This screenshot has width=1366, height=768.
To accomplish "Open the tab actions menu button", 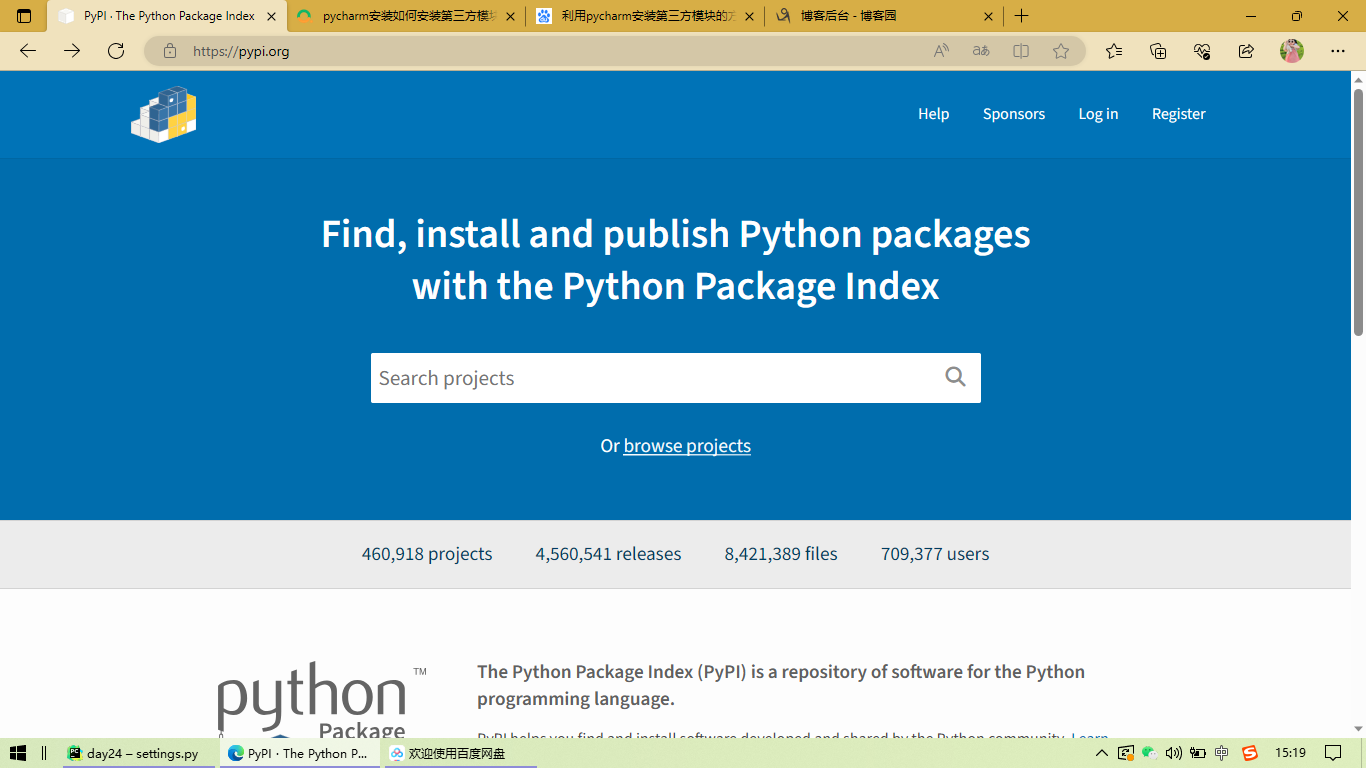I will [x=25, y=16].
